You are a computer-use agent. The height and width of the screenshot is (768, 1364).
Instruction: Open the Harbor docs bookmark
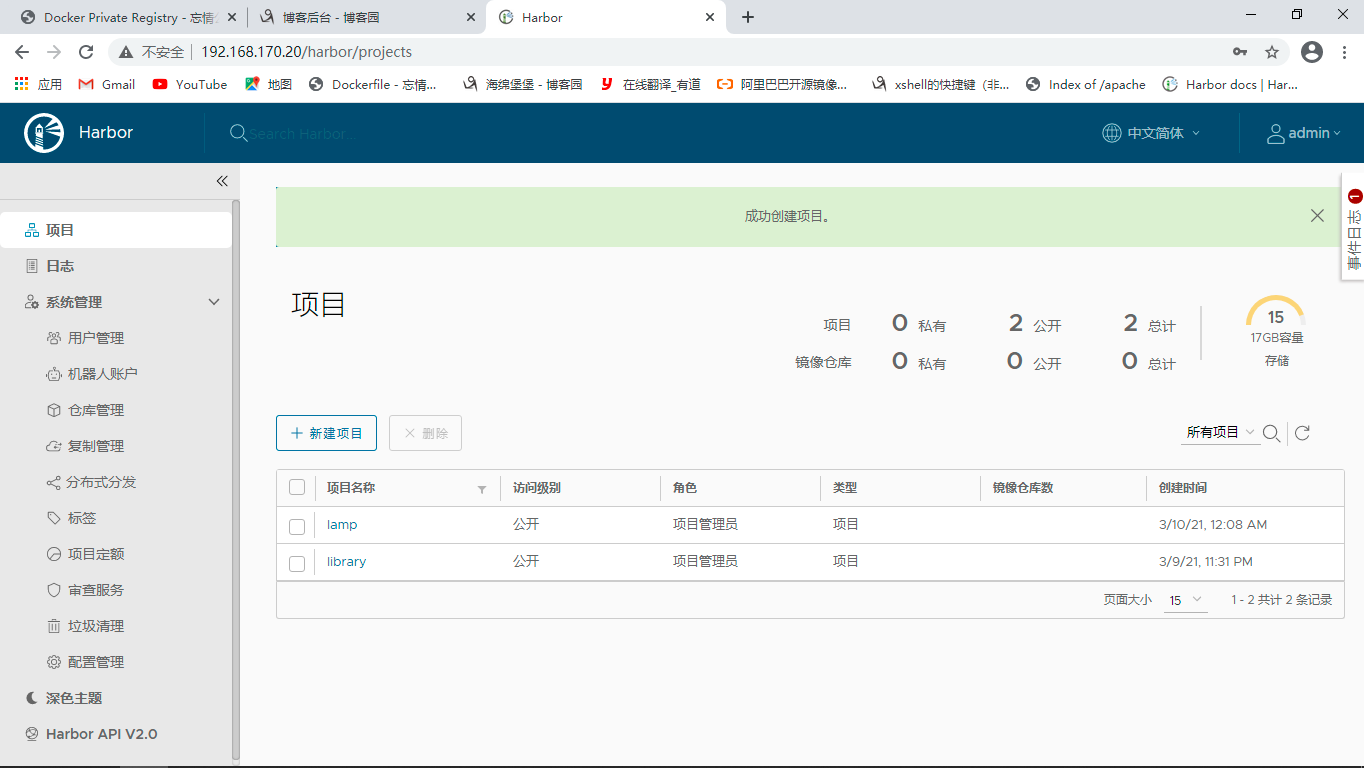click(1230, 85)
